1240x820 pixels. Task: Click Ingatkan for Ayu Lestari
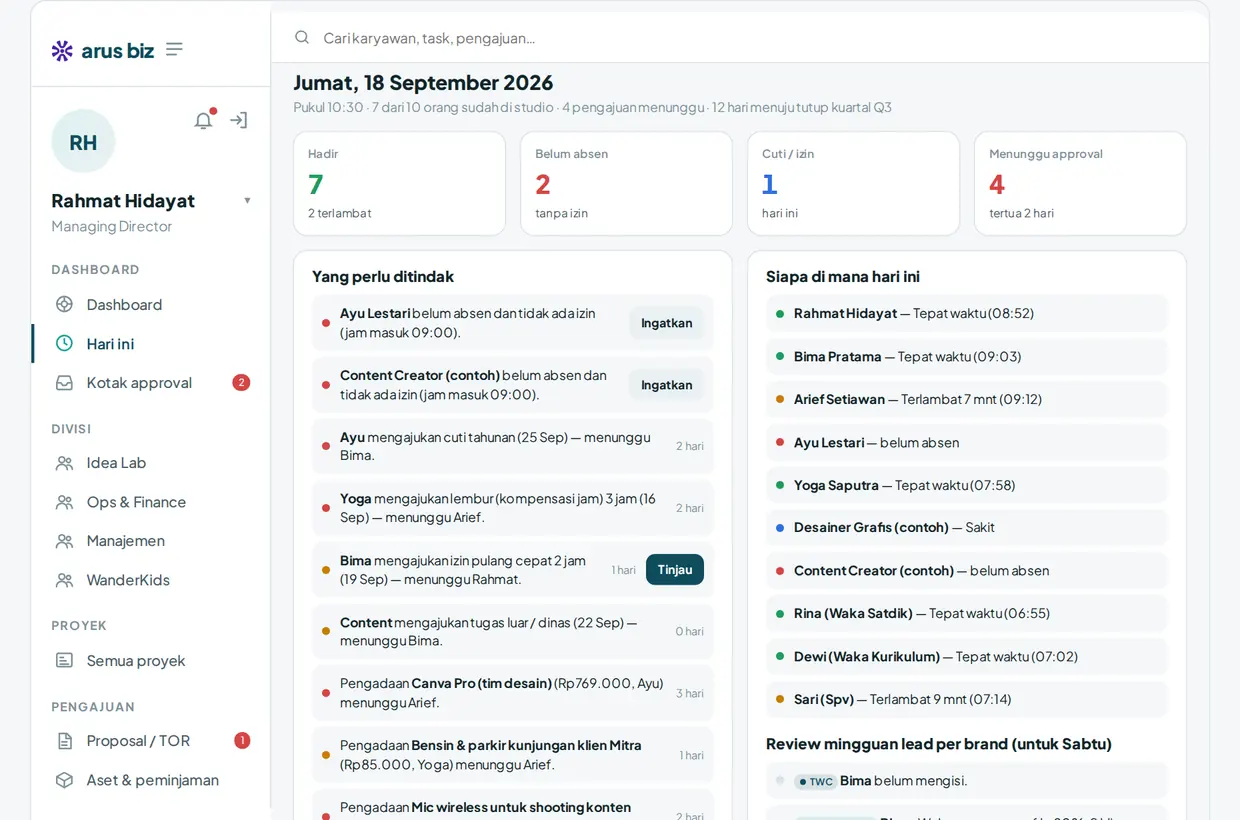667,323
